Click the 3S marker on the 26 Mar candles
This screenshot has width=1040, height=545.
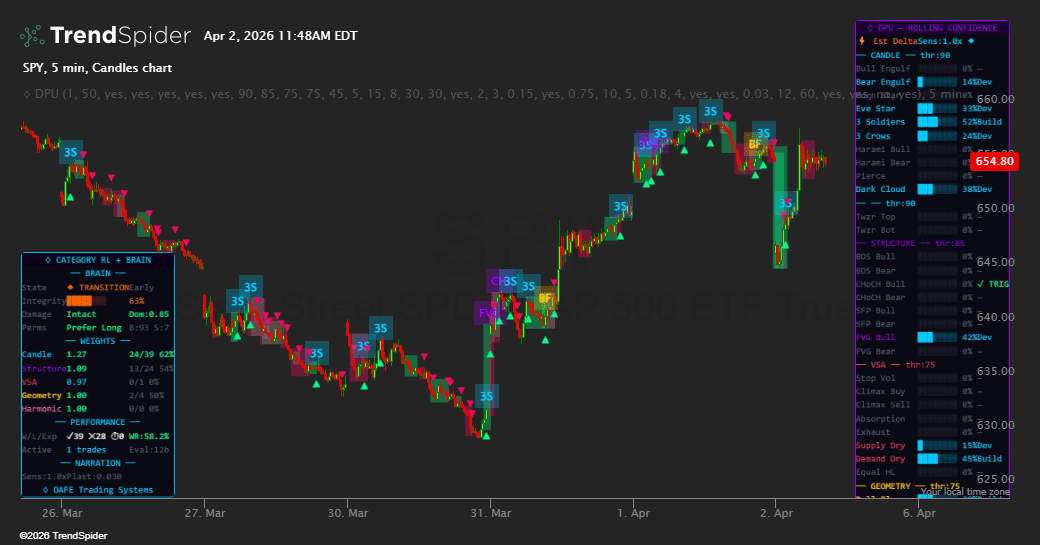click(71, 152)
